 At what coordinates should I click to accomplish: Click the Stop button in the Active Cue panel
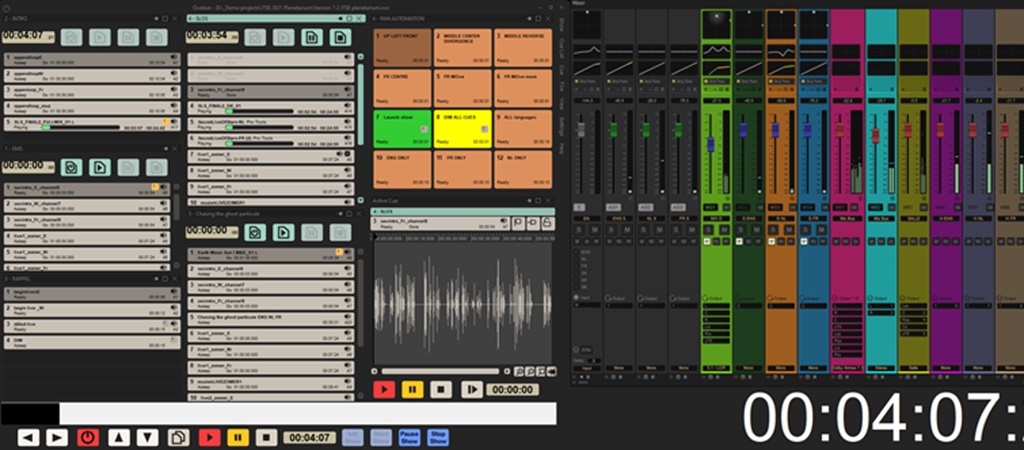[x=437, y=389]
